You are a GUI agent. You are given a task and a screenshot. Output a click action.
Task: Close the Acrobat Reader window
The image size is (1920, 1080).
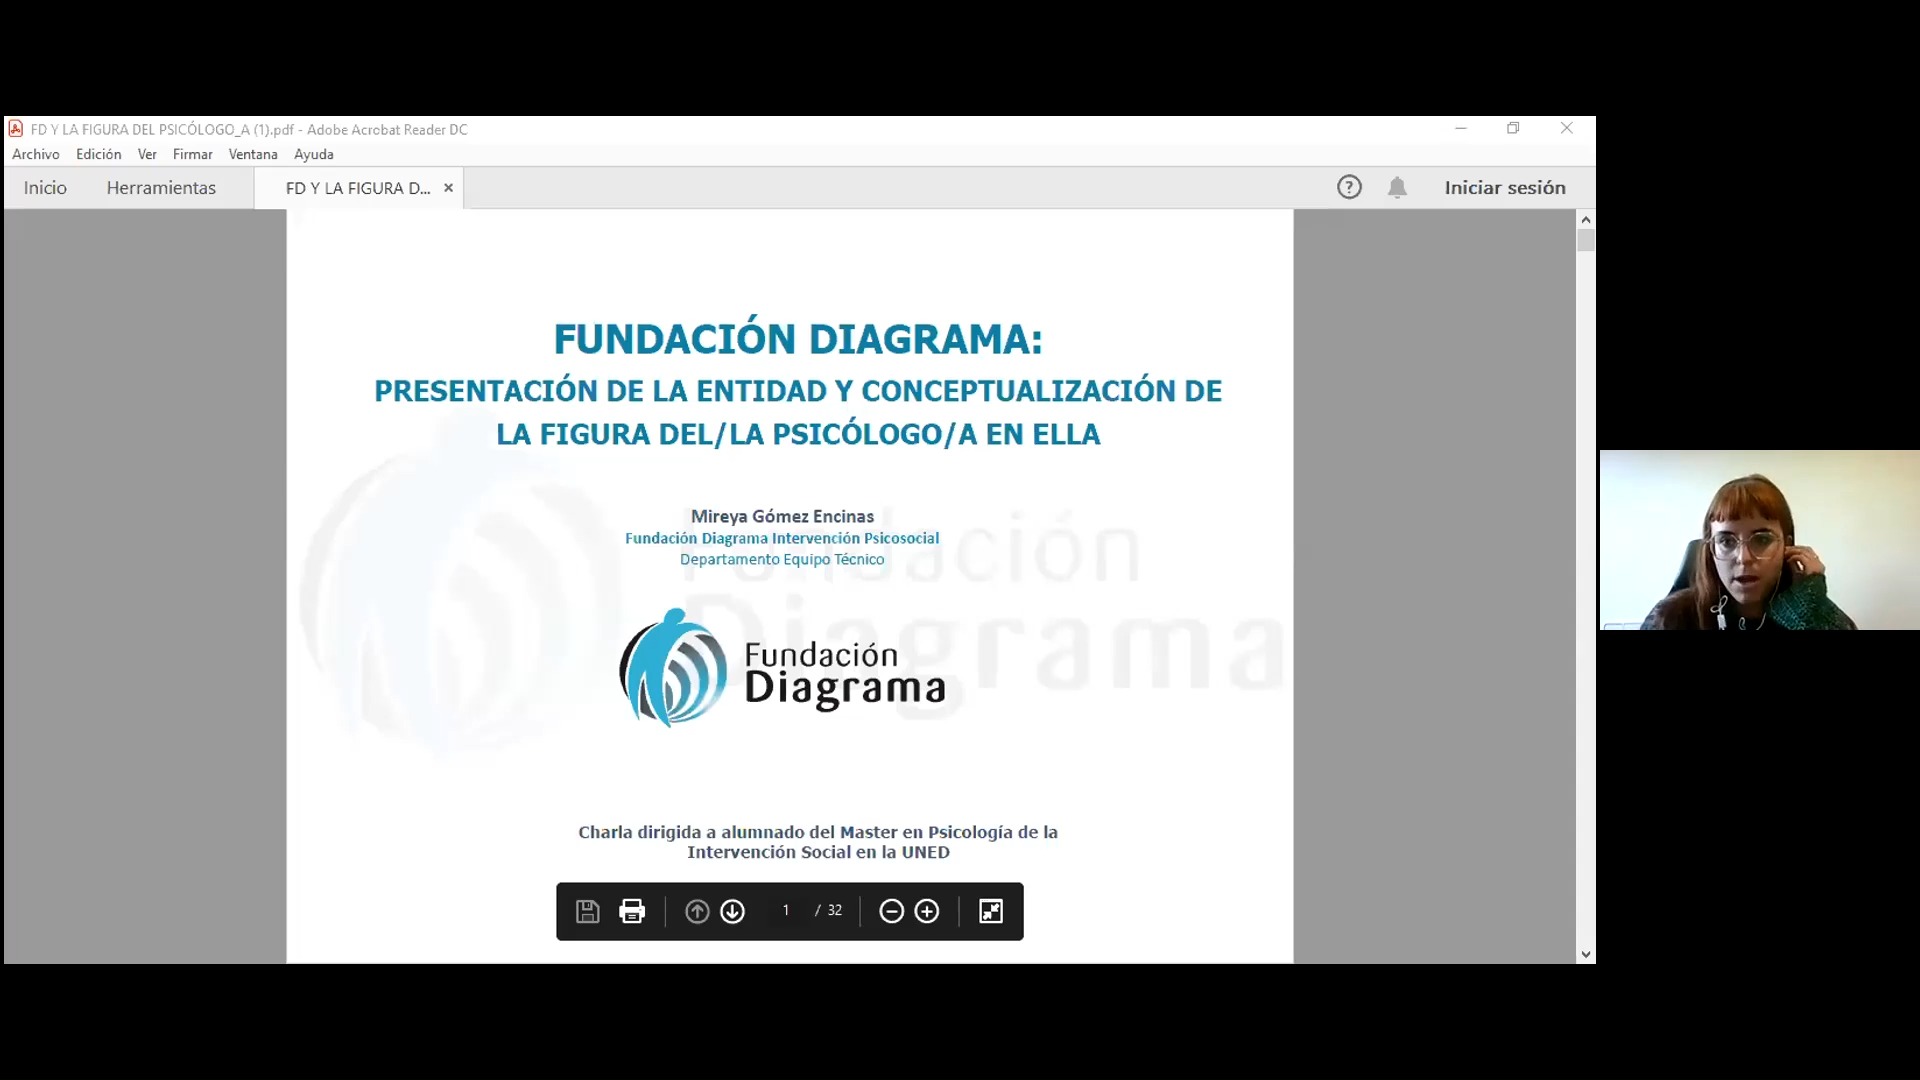(1567, 128)
